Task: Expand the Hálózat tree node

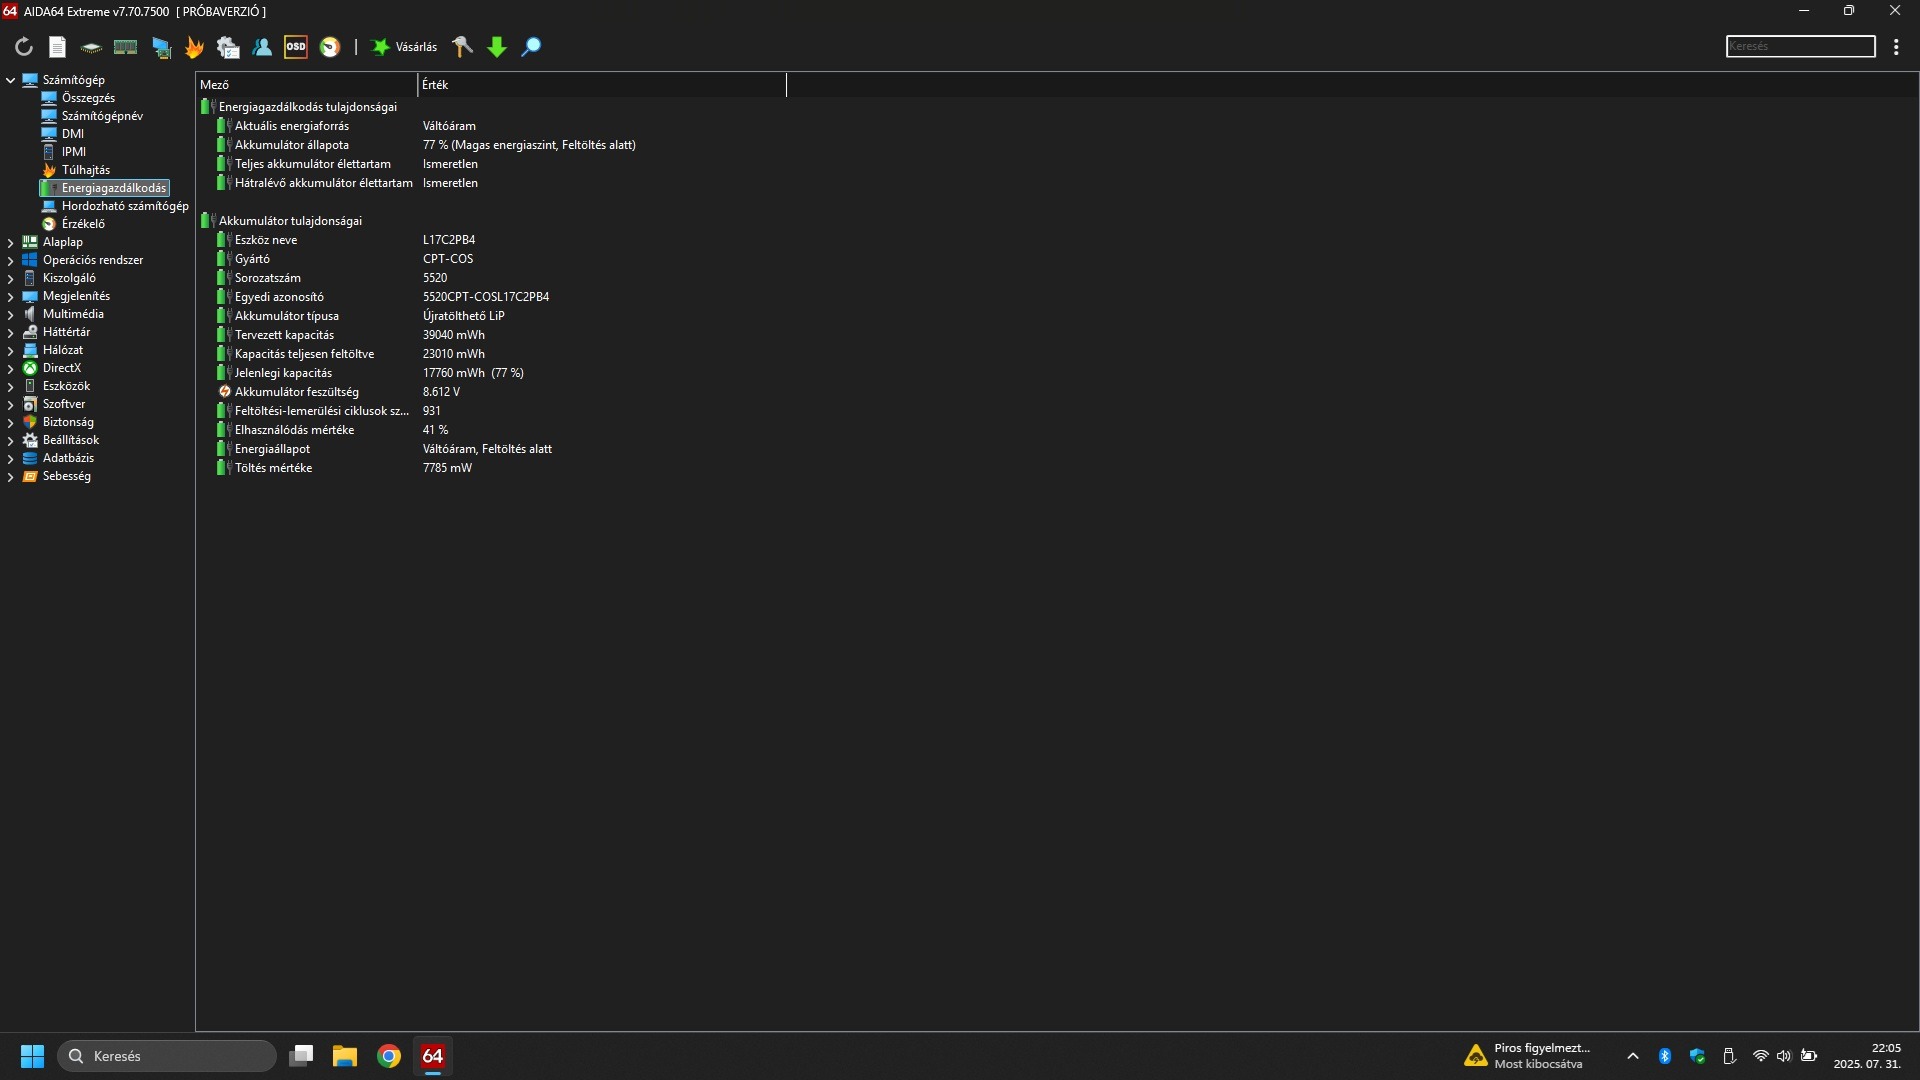Action: [11, 350]
